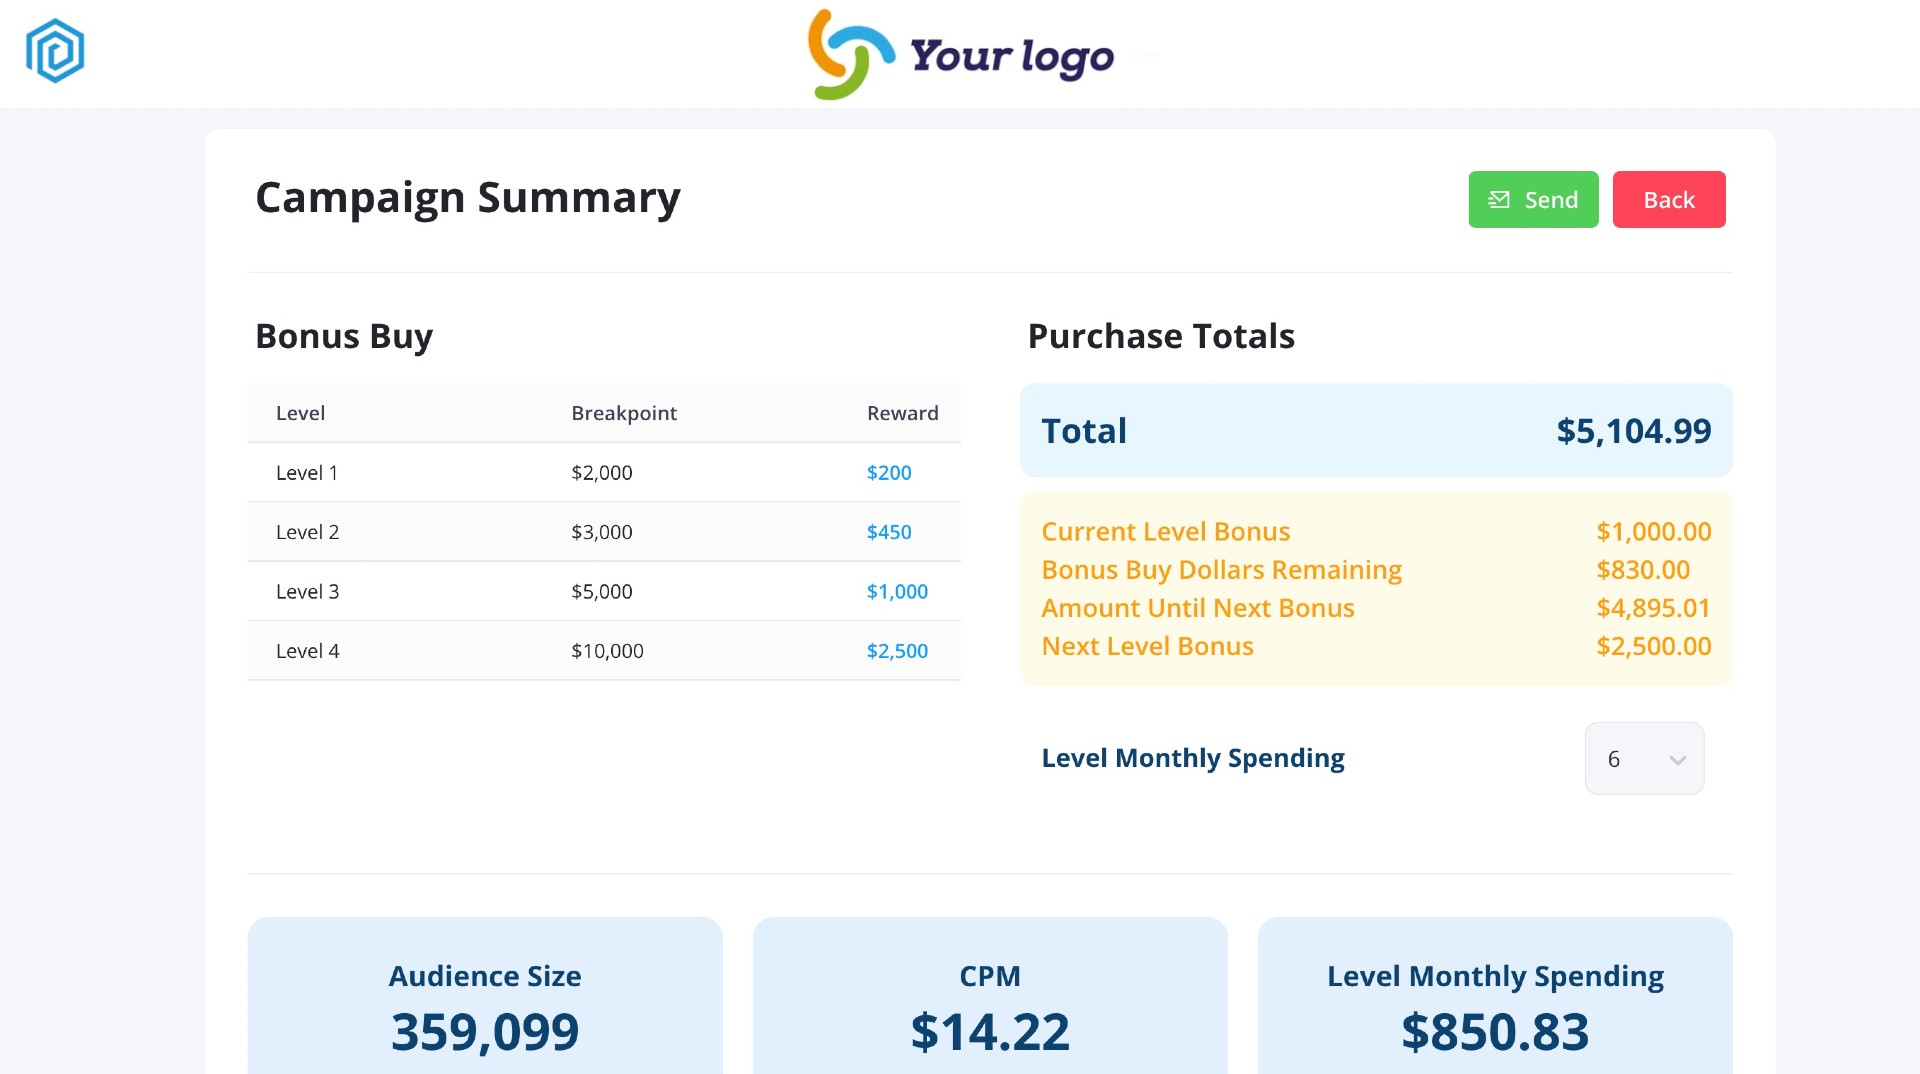The width and height of the screenshot is (1920, 1074).
Task: Click the swirl 'Your logo' brand image
Action: tap(960, 55)
